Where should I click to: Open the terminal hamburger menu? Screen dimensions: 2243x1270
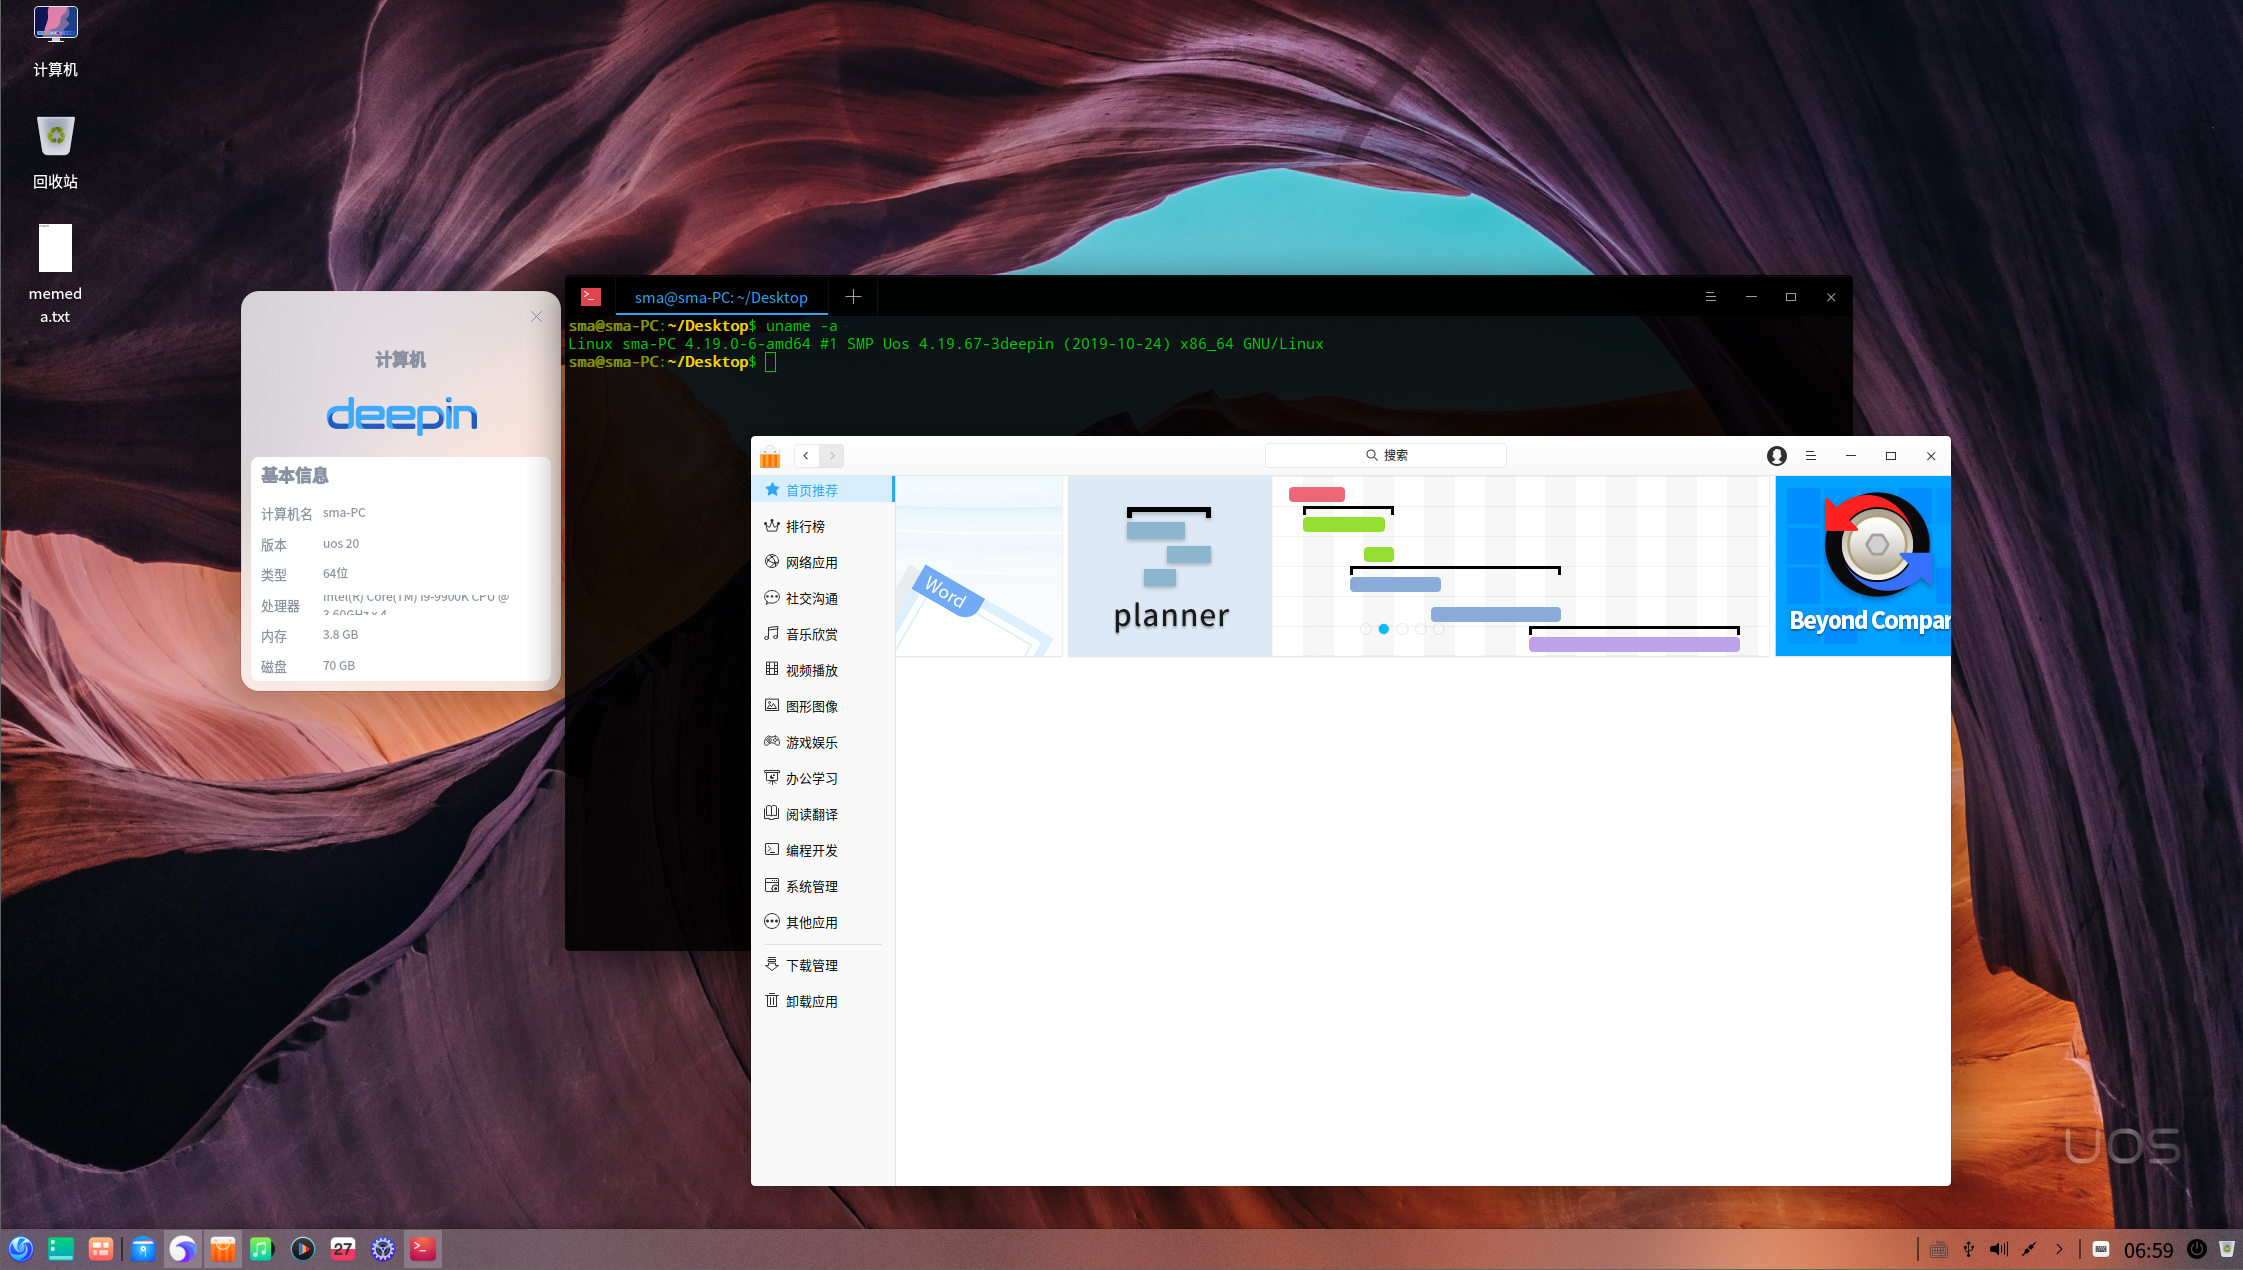click(x=1710, y=297)
